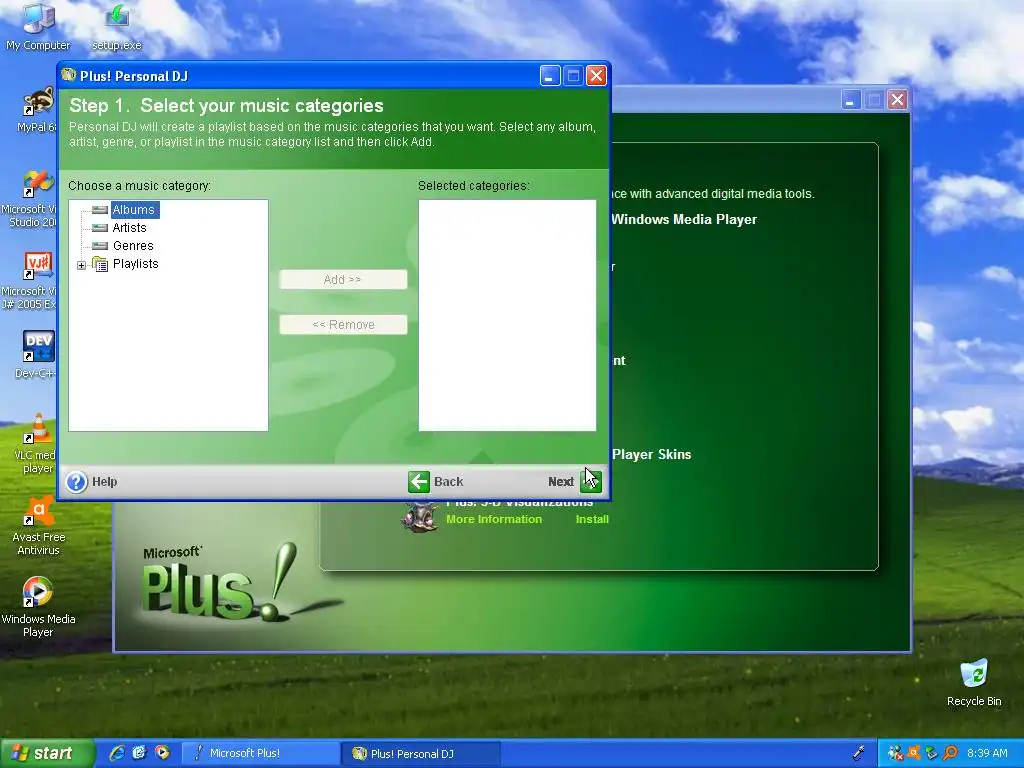The width and height of the screenshot is (1024, 768).
Task: Select the MyPal desktop shortcut
Action: click(x=37, y=110)
